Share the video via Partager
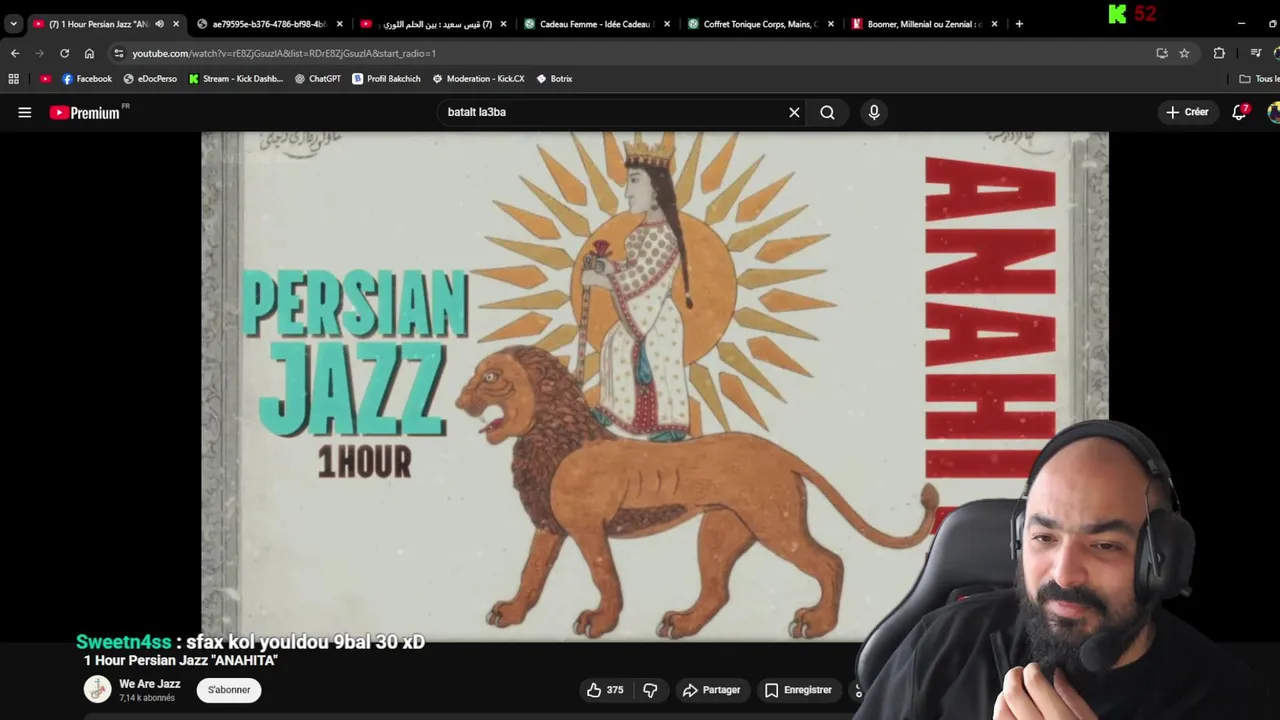Viewport: 1280px width, 720px height. (711, 690)
